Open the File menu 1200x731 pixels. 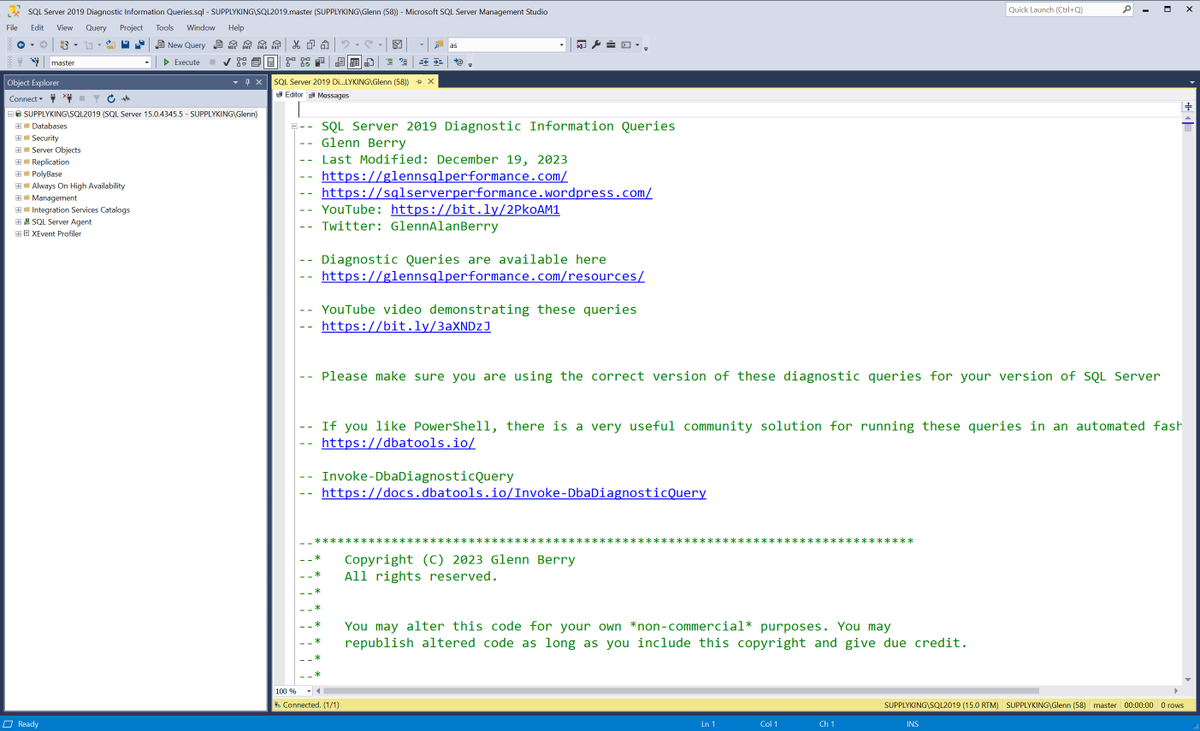(x=12, y=28)
